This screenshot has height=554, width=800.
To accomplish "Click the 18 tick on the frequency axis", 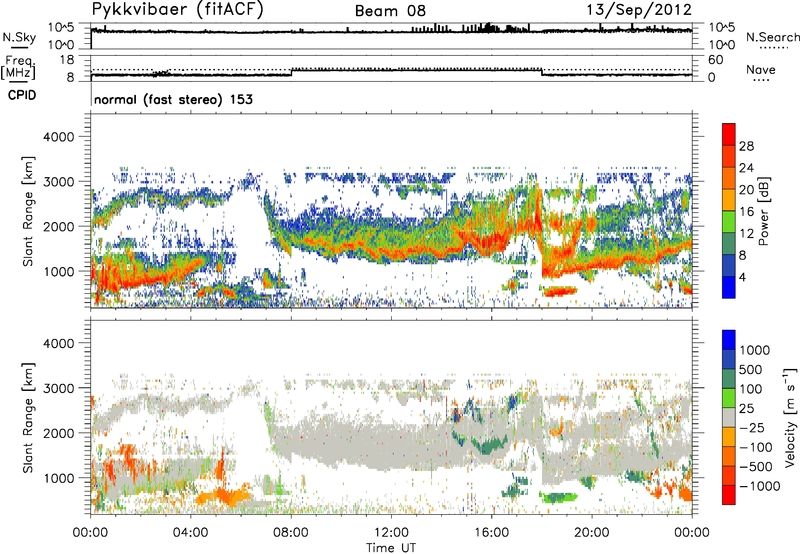I will coord(67,60).
